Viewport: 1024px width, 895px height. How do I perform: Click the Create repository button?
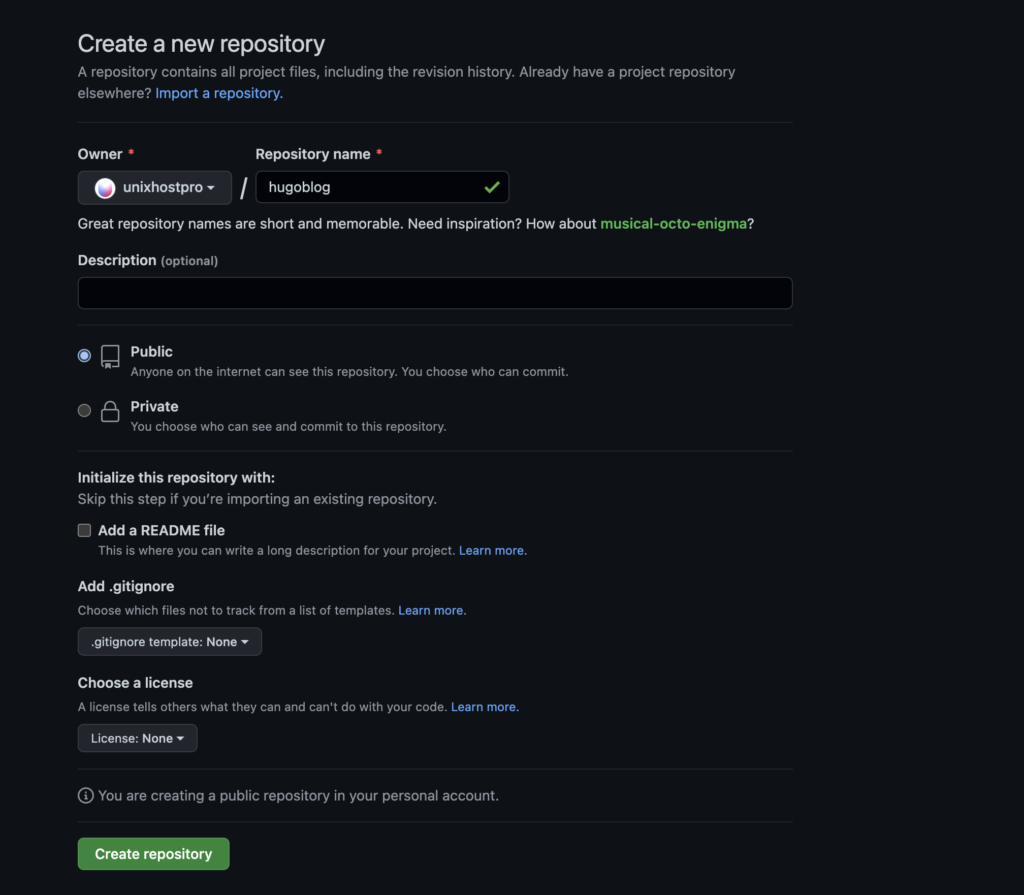(x=153, y=853)
